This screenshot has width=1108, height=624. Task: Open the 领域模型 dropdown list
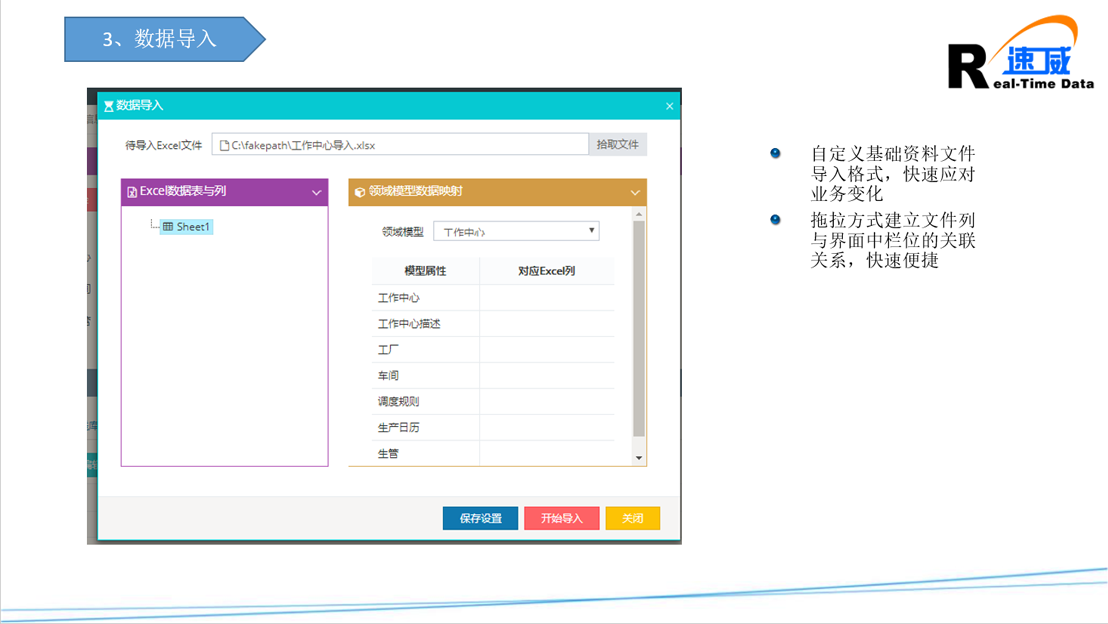pos(516,231)
